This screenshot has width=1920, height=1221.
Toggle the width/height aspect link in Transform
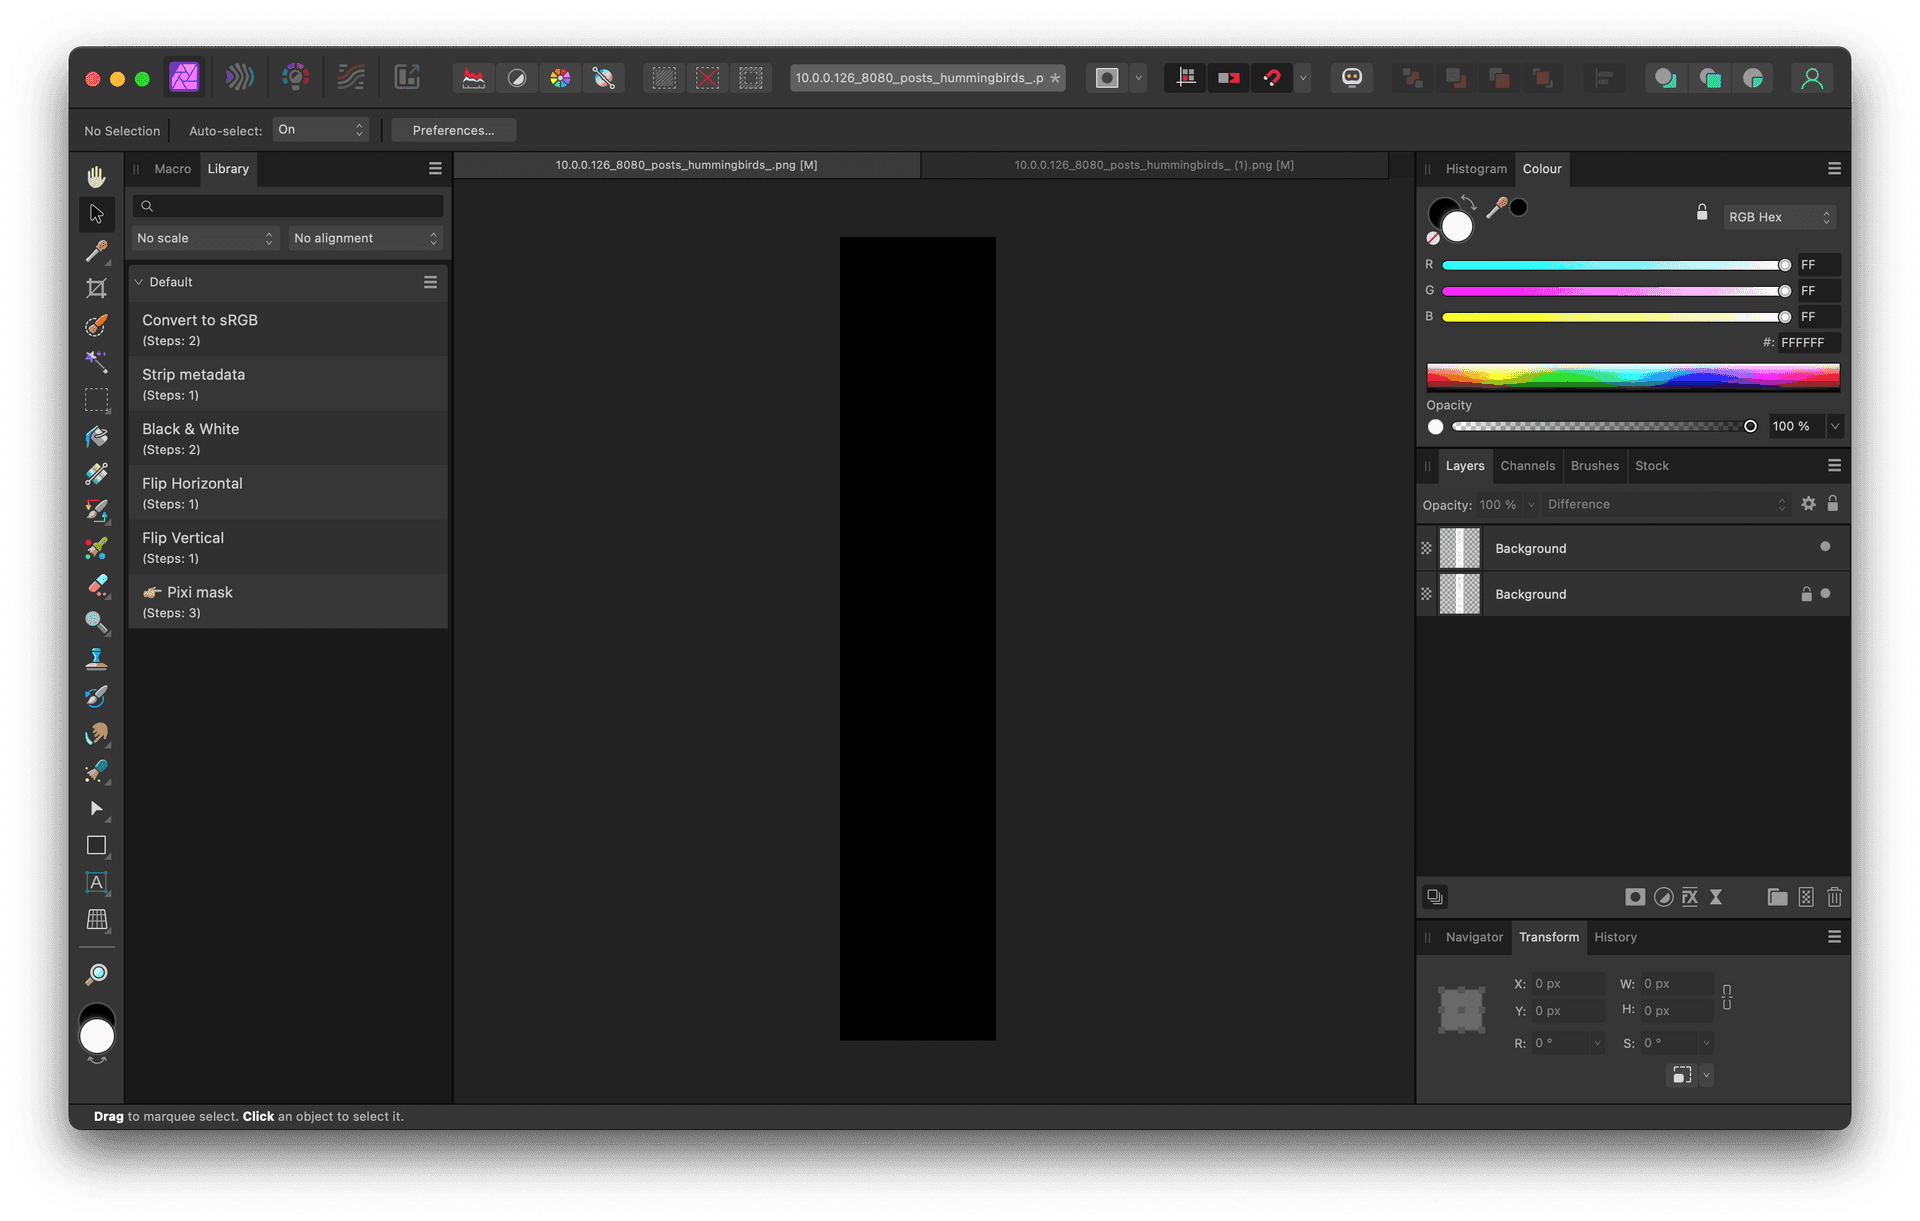pos(1727,997)
